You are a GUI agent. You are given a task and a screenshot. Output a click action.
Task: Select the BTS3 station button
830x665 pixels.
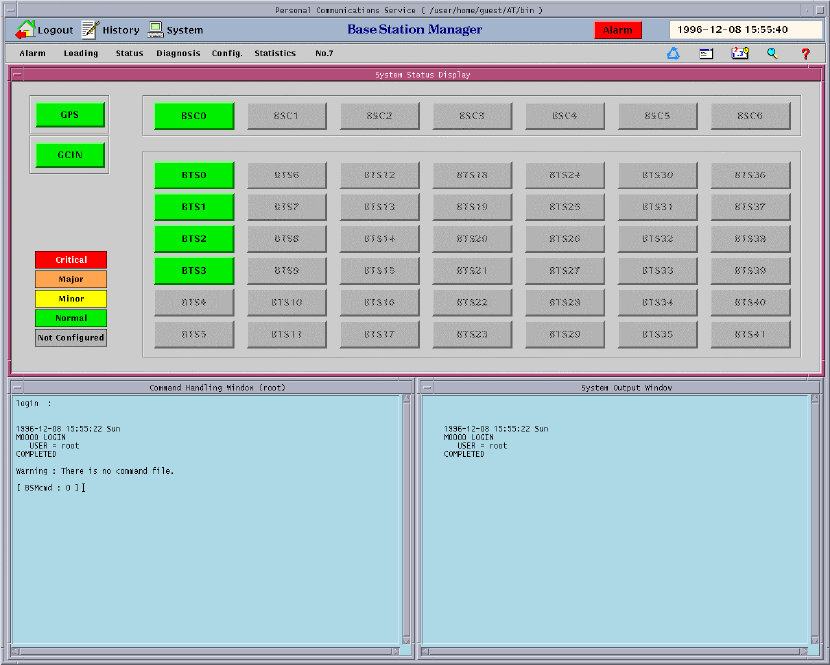pos(194,270)
